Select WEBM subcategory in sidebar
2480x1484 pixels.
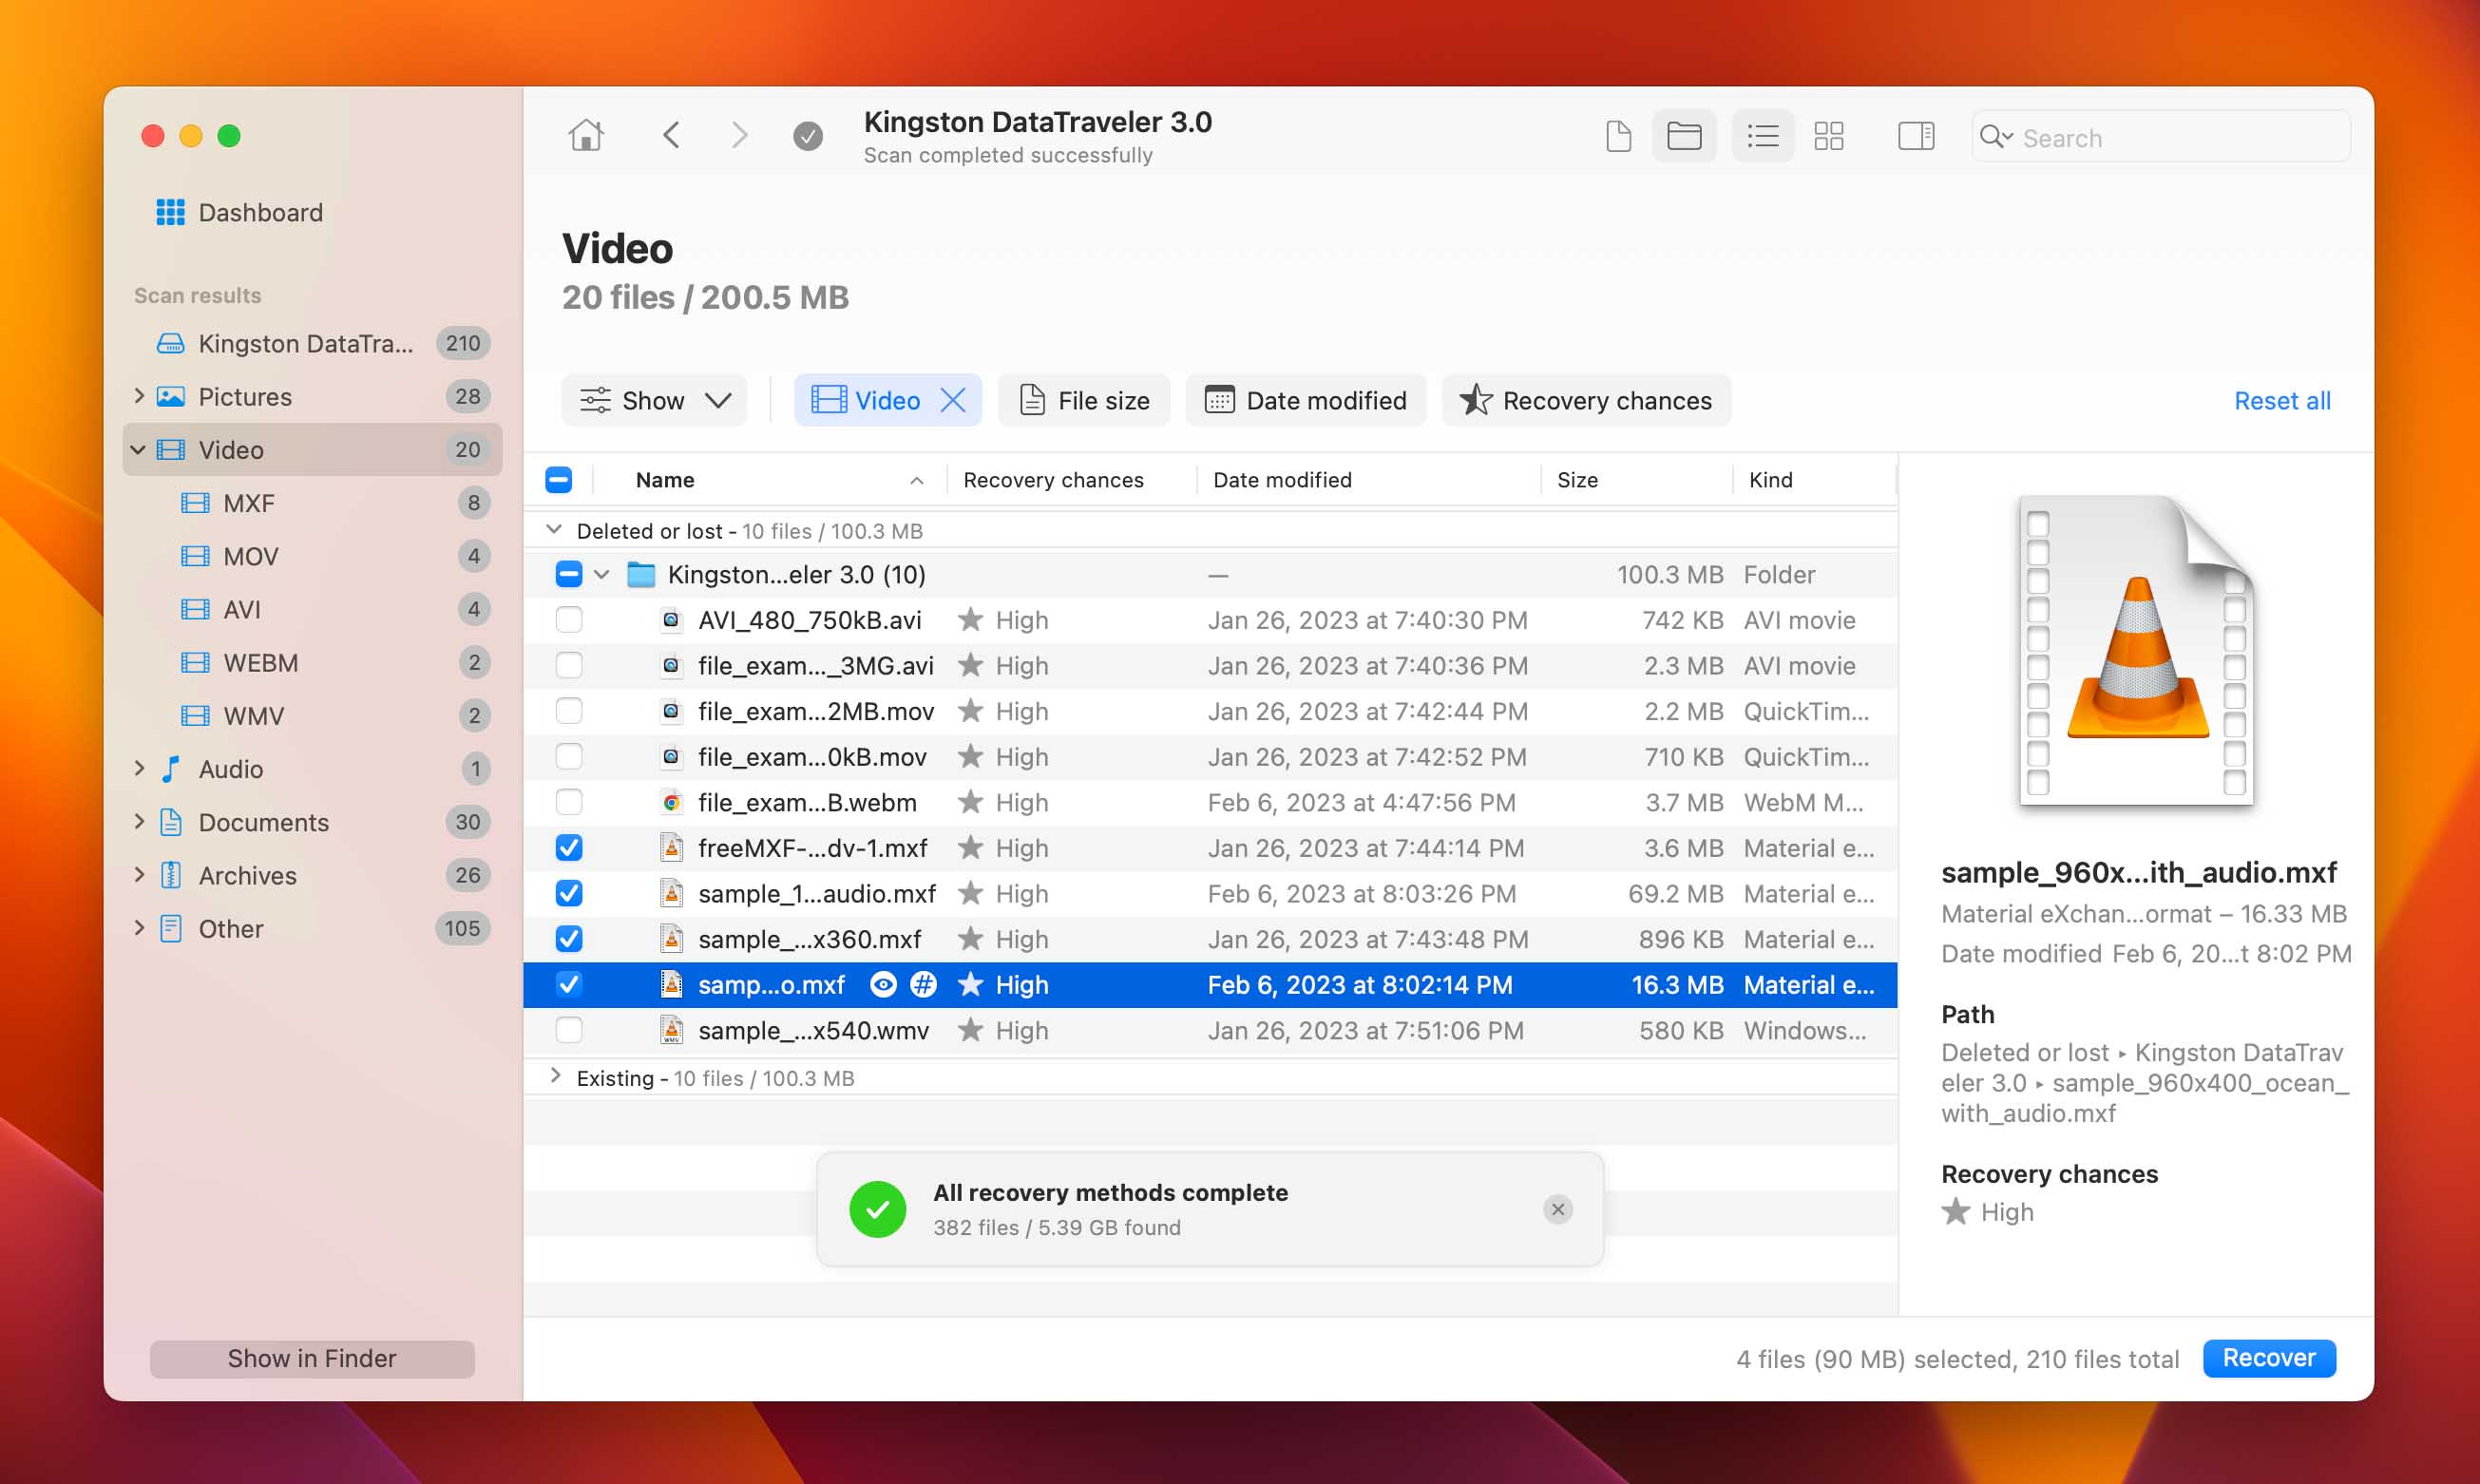coord(312,662)
